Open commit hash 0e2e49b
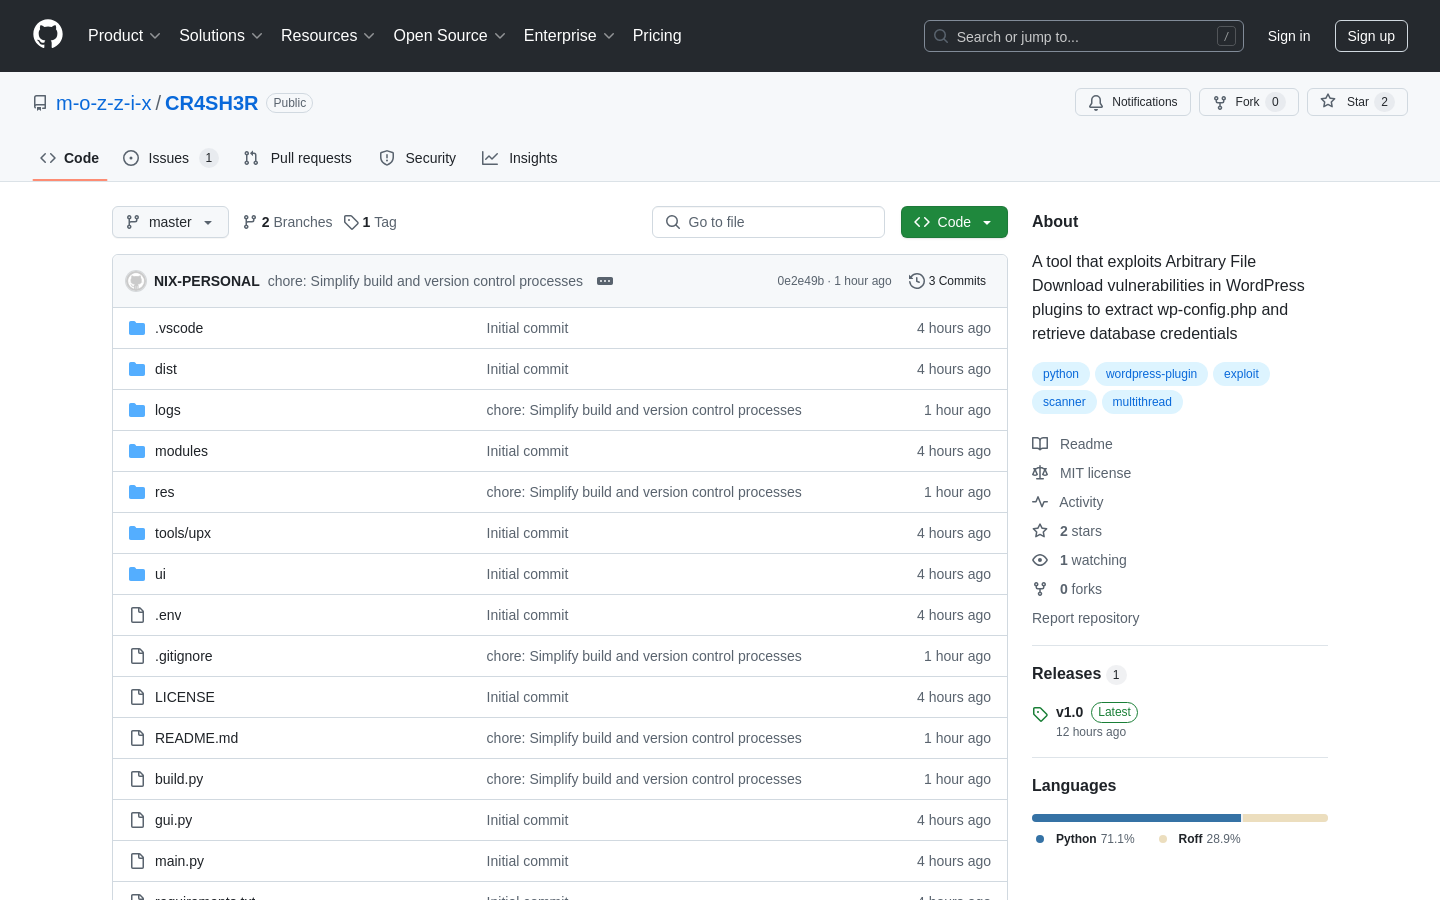The width and height of the screenshot is (1440, 900). click(800, 281)
